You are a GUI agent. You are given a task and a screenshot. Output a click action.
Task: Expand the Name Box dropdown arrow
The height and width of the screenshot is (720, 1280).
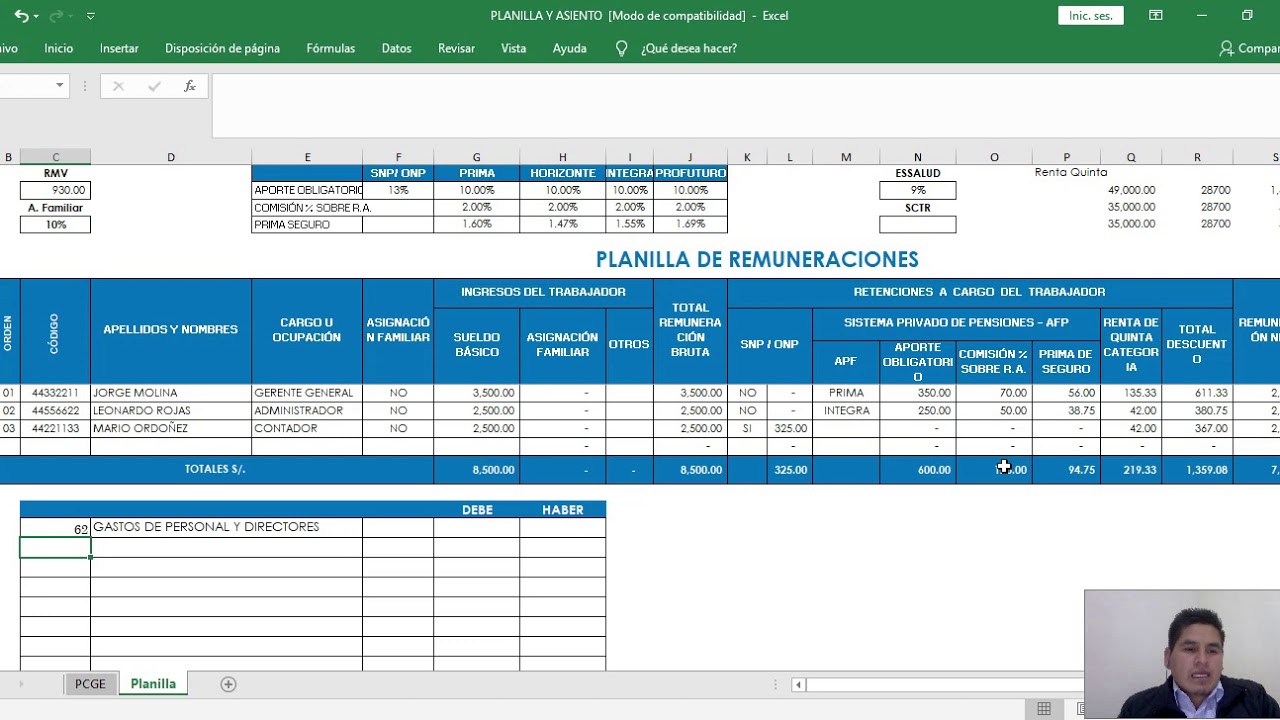59,86
